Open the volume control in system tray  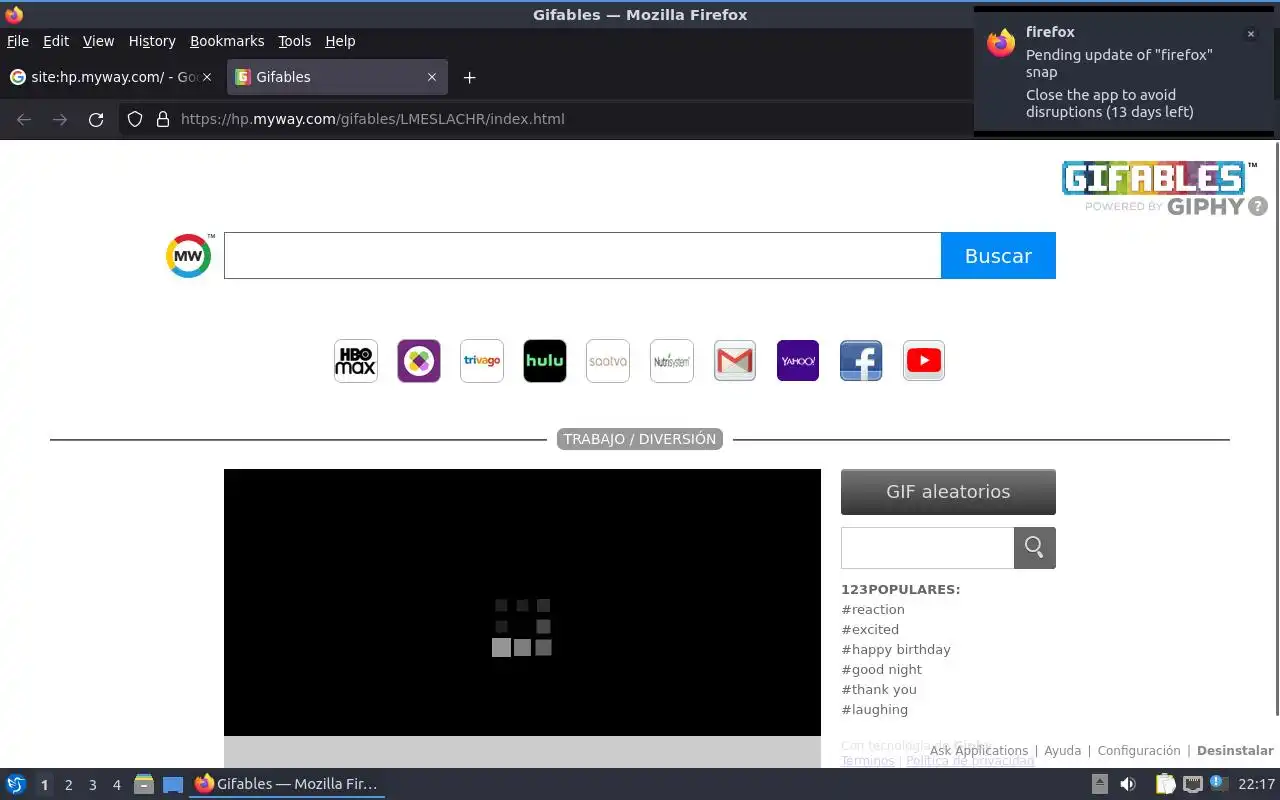1128,785
